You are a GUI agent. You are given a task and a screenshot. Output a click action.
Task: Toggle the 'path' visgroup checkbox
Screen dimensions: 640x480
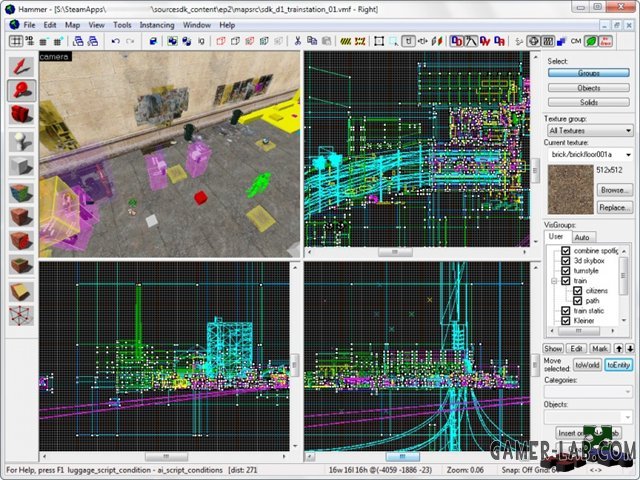coord(578,300)
